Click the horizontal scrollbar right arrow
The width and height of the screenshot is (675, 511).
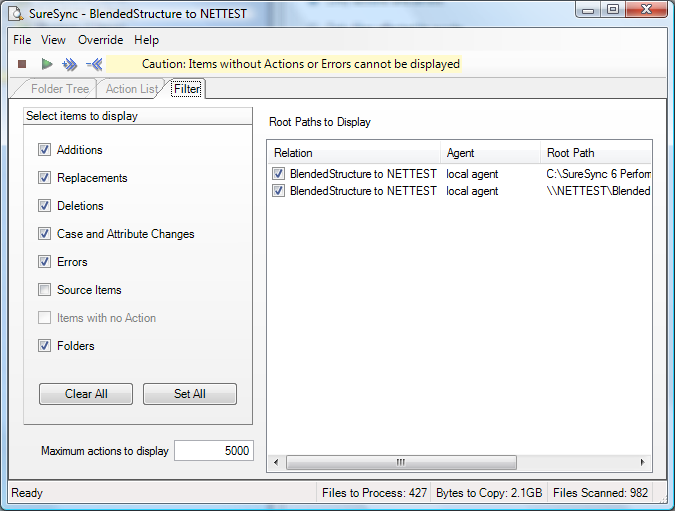[643, 463]
